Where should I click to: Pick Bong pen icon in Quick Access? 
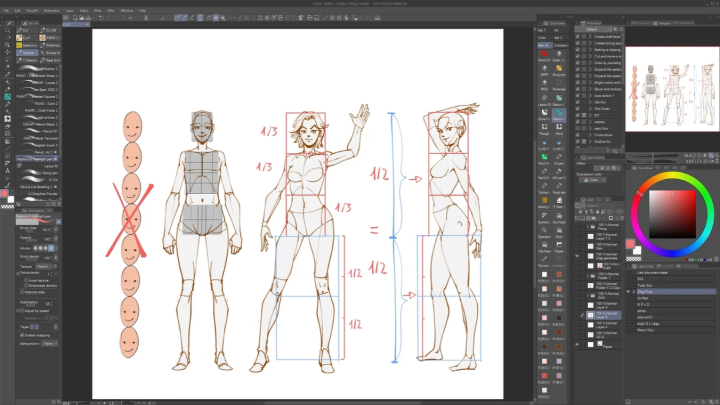click(x=559, y=69)
